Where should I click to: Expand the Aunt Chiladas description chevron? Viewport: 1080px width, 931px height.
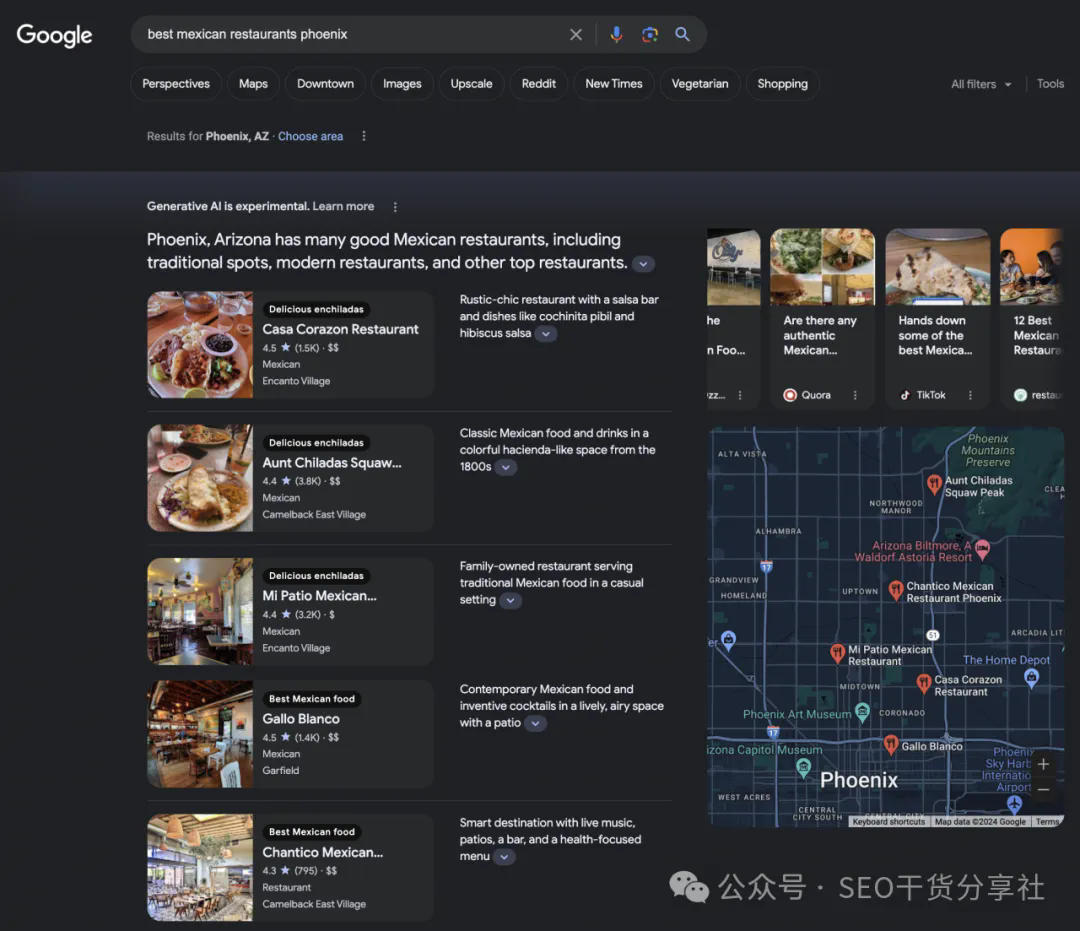pos(506,468)
